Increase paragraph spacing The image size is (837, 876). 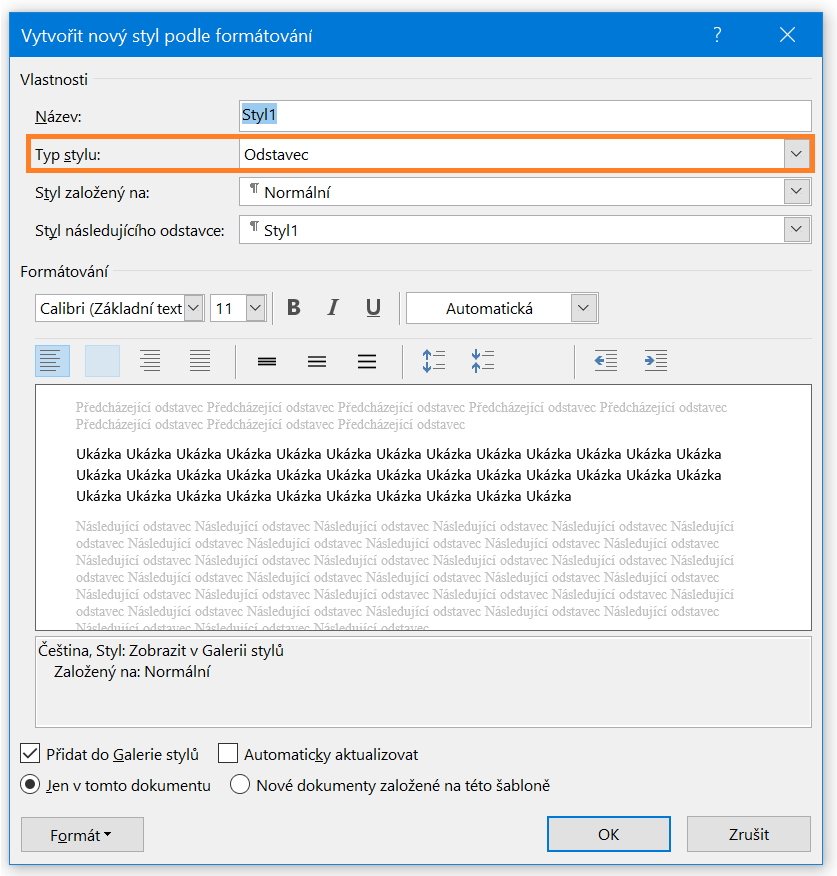coord(433,361)
